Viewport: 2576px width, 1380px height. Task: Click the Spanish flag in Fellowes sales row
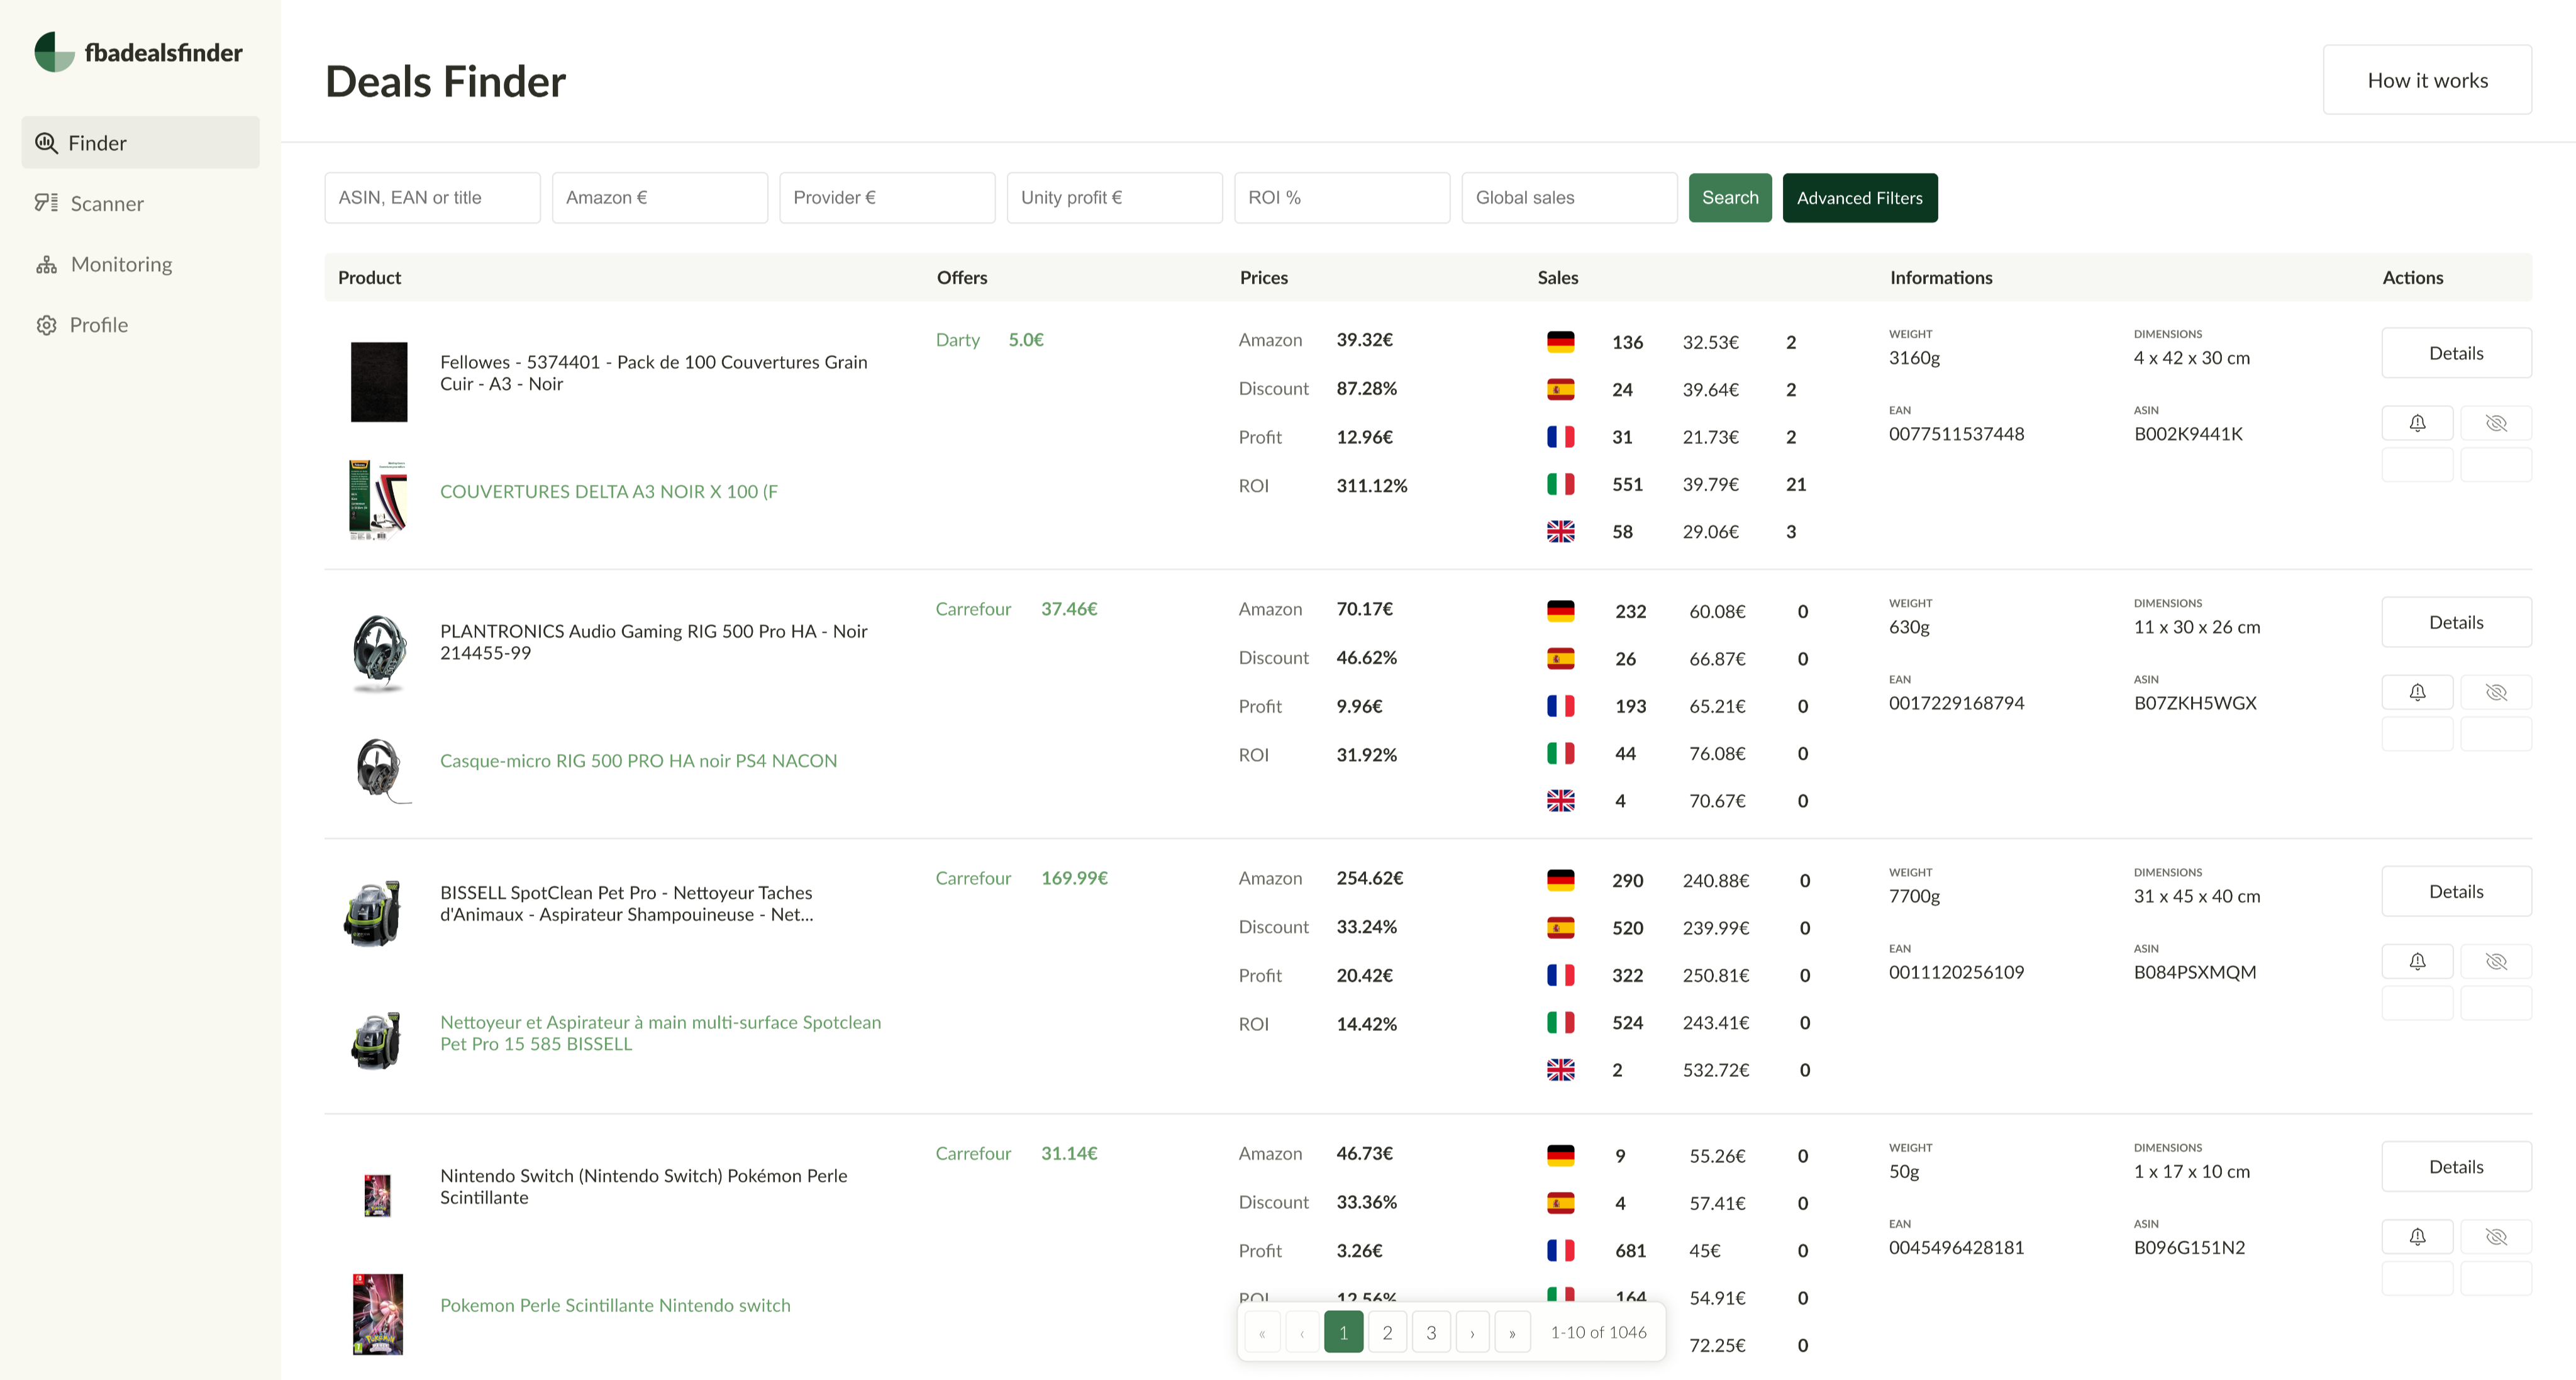1560,389
